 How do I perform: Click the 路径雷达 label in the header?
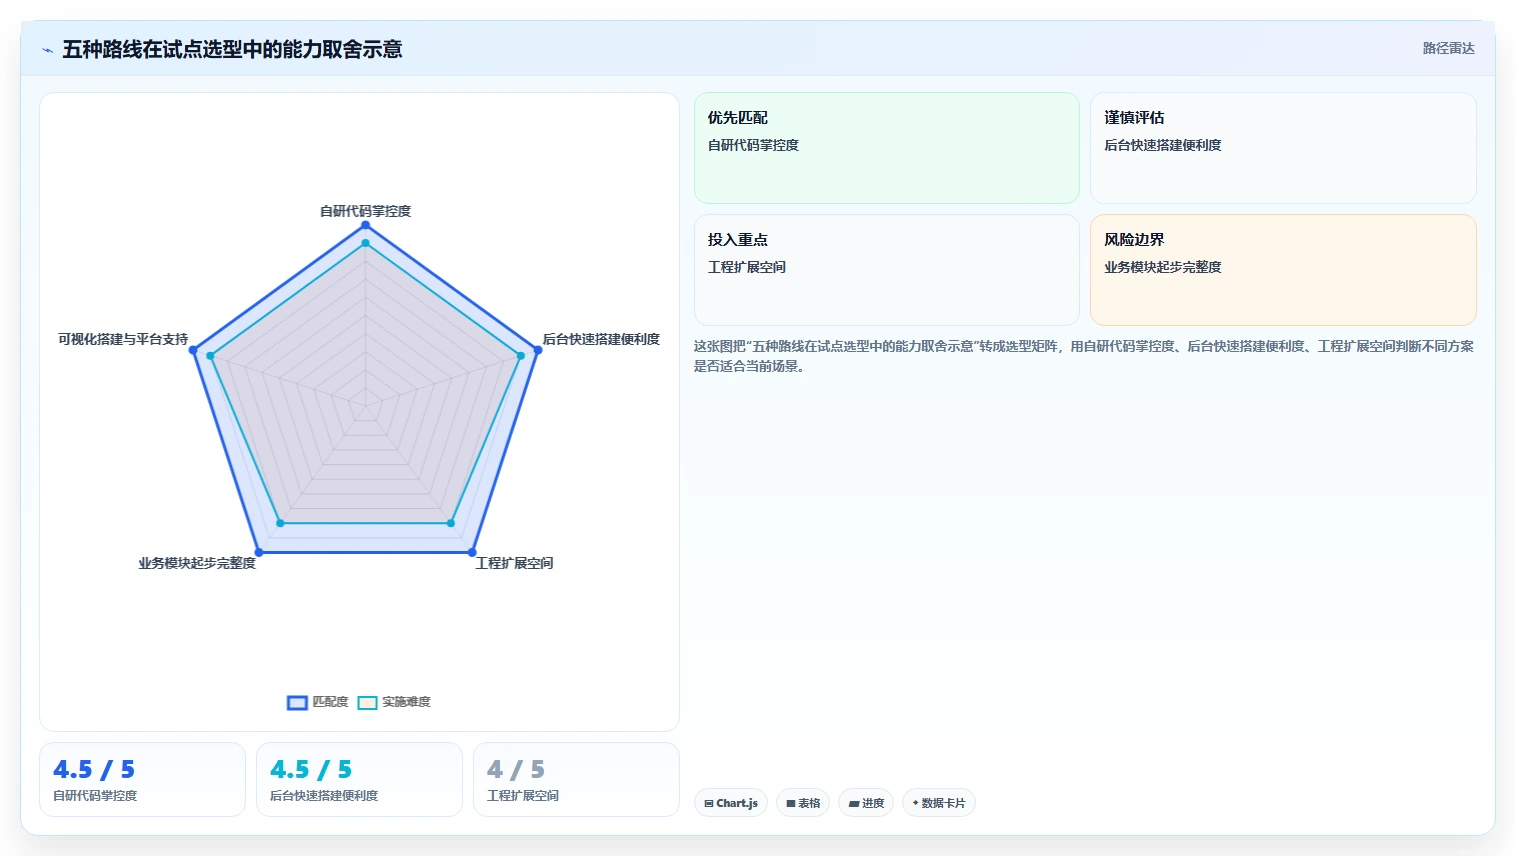coord(1449,48)
